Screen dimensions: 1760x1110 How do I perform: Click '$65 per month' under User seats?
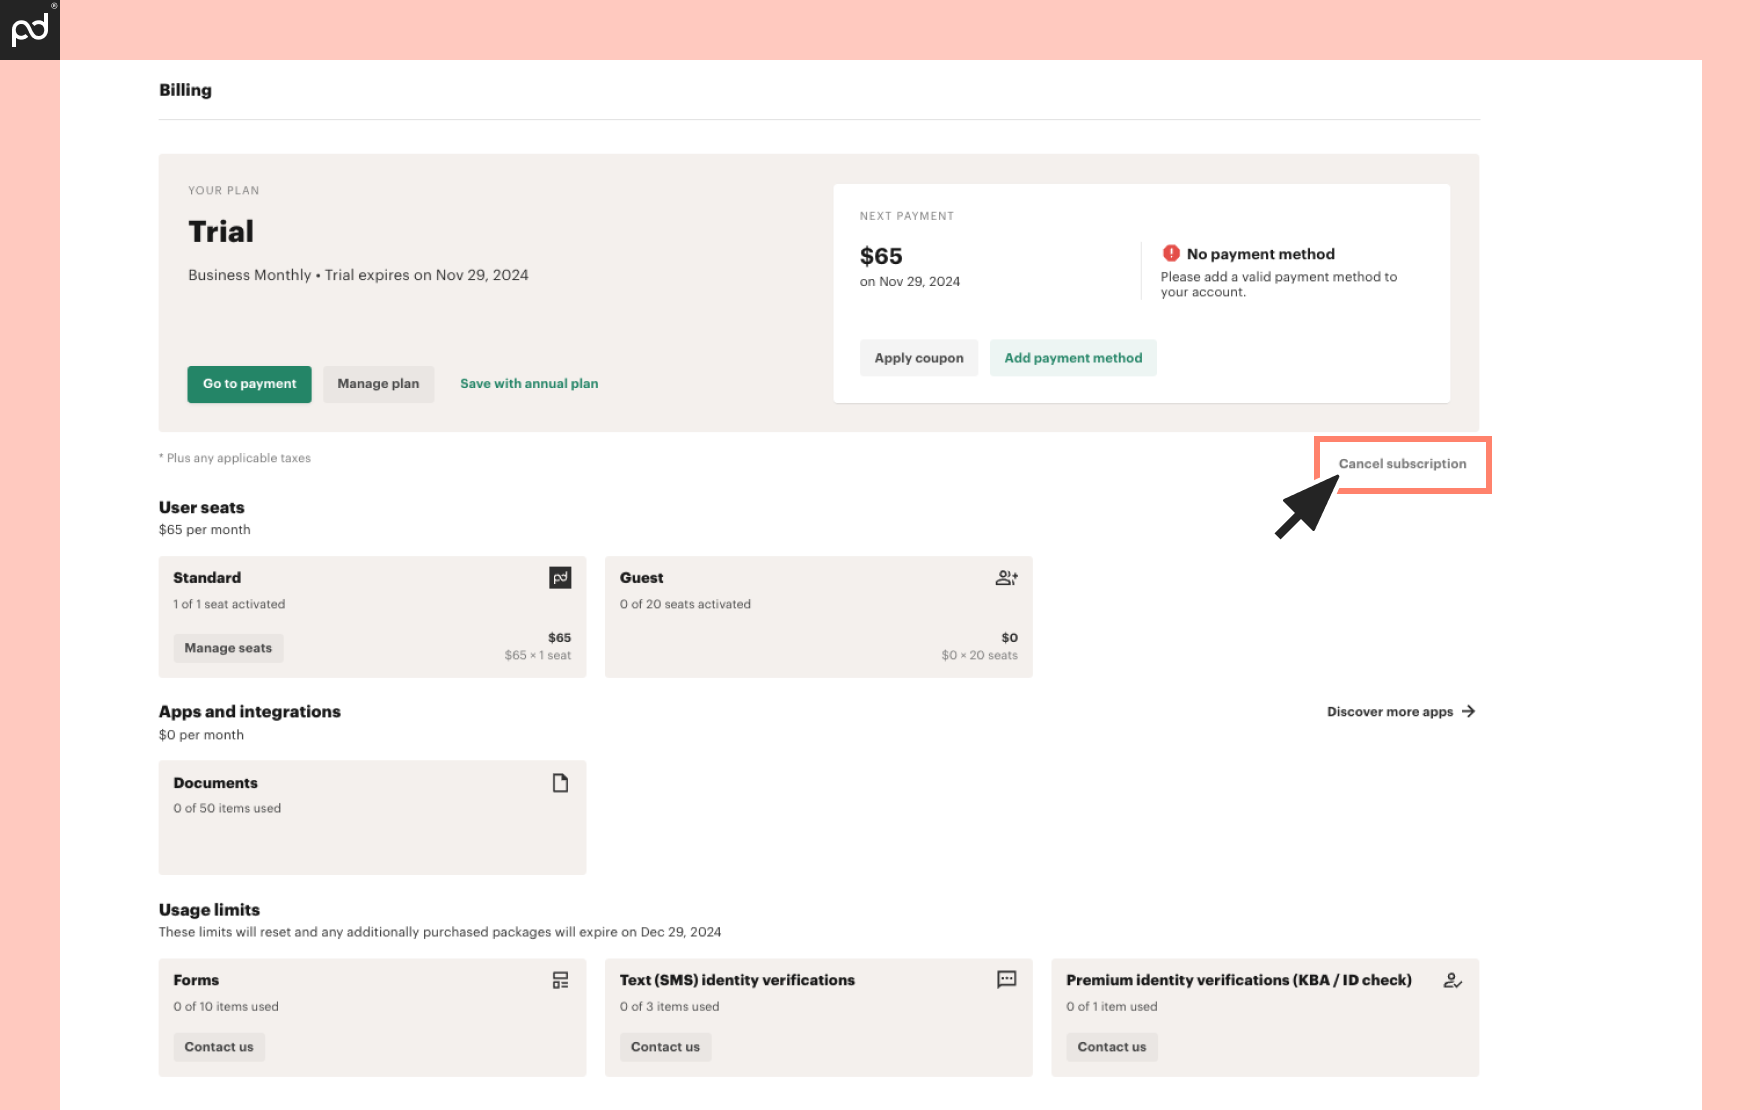click(x=204, y=530)
